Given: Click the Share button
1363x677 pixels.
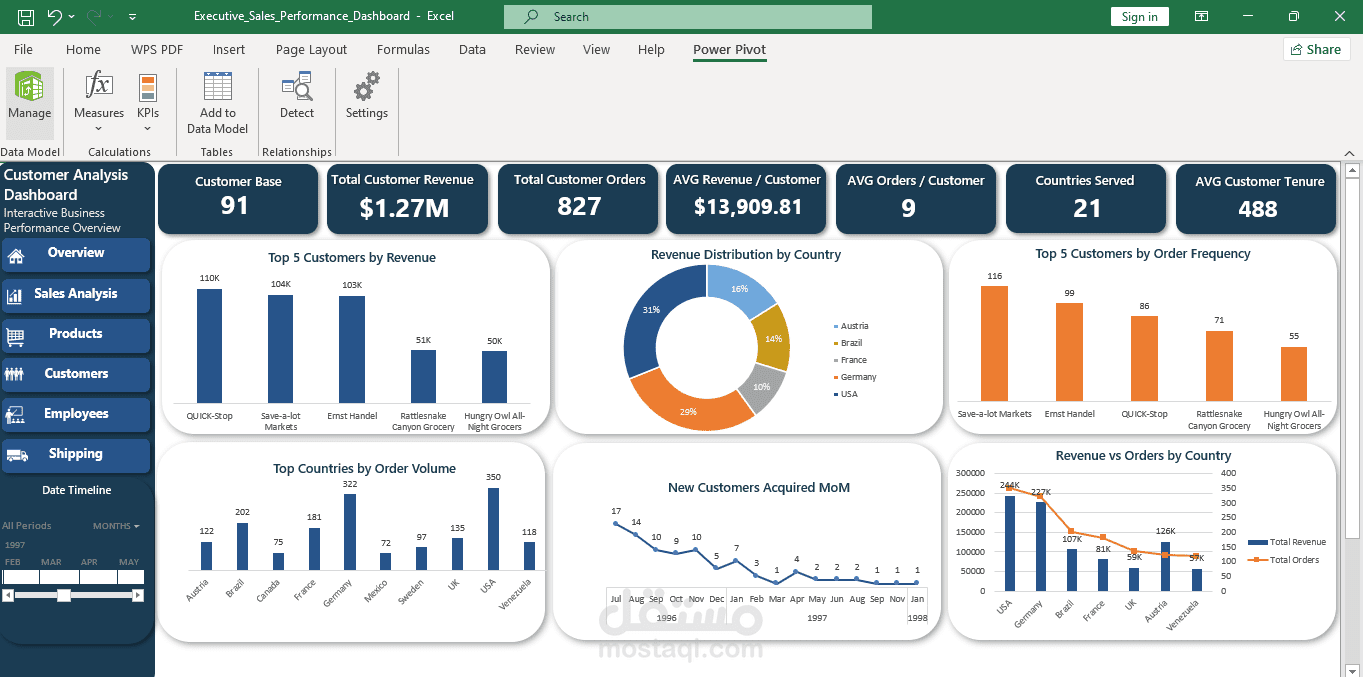Looking at the screenshot, I should 1316,49.
